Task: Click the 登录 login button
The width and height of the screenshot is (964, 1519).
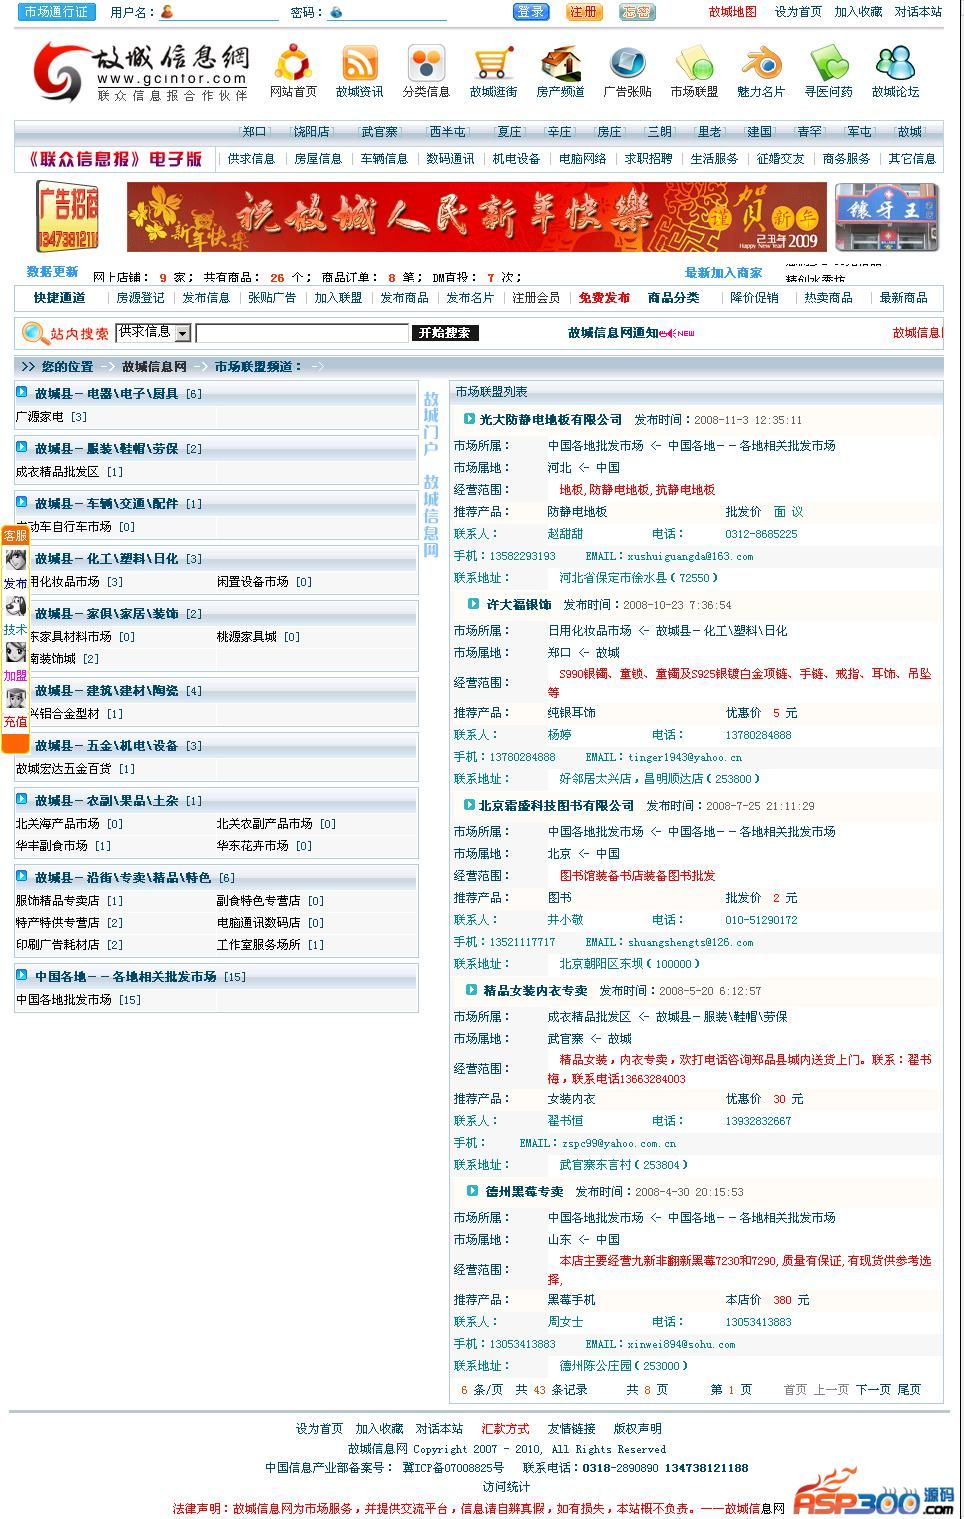Action: coord(531,12)
